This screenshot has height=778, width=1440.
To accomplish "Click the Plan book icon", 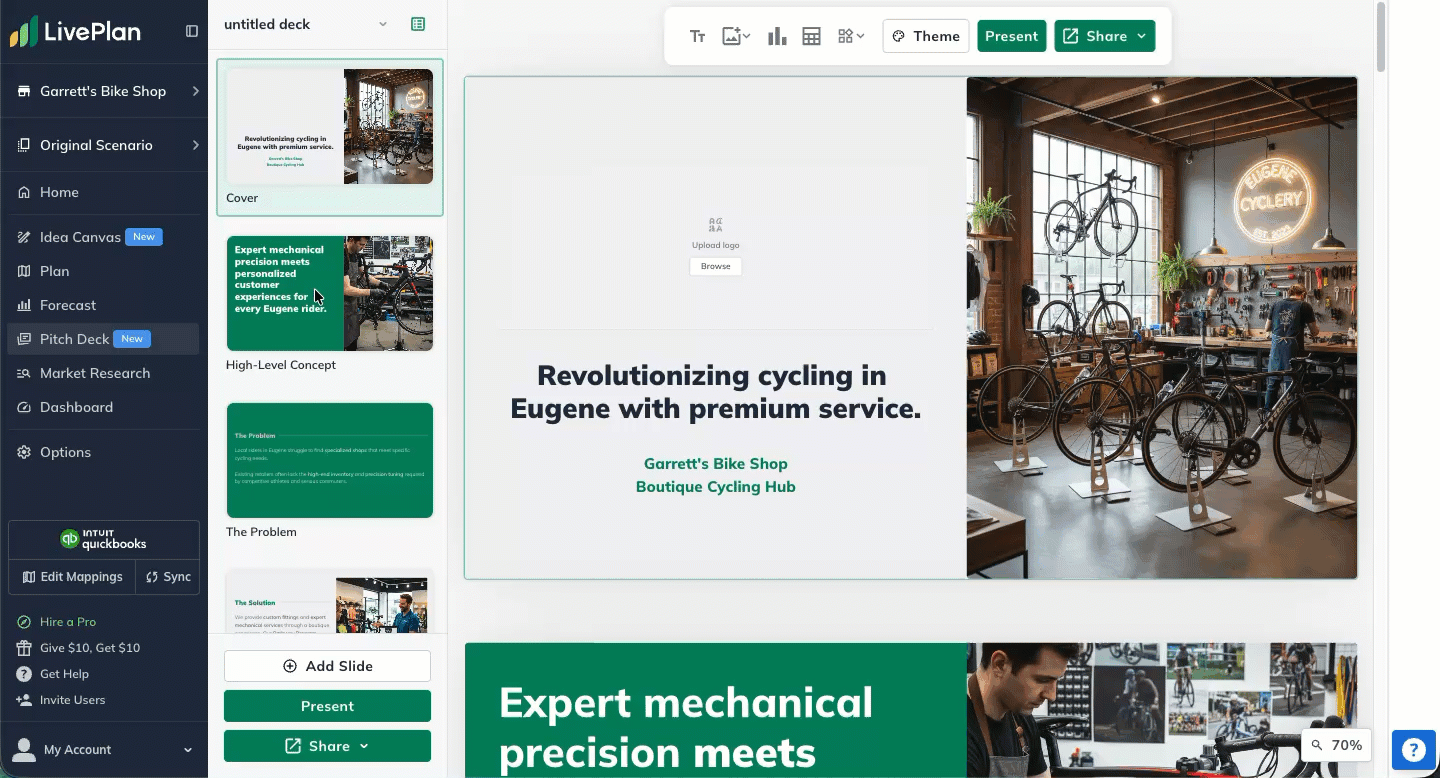I will (24, 271).
